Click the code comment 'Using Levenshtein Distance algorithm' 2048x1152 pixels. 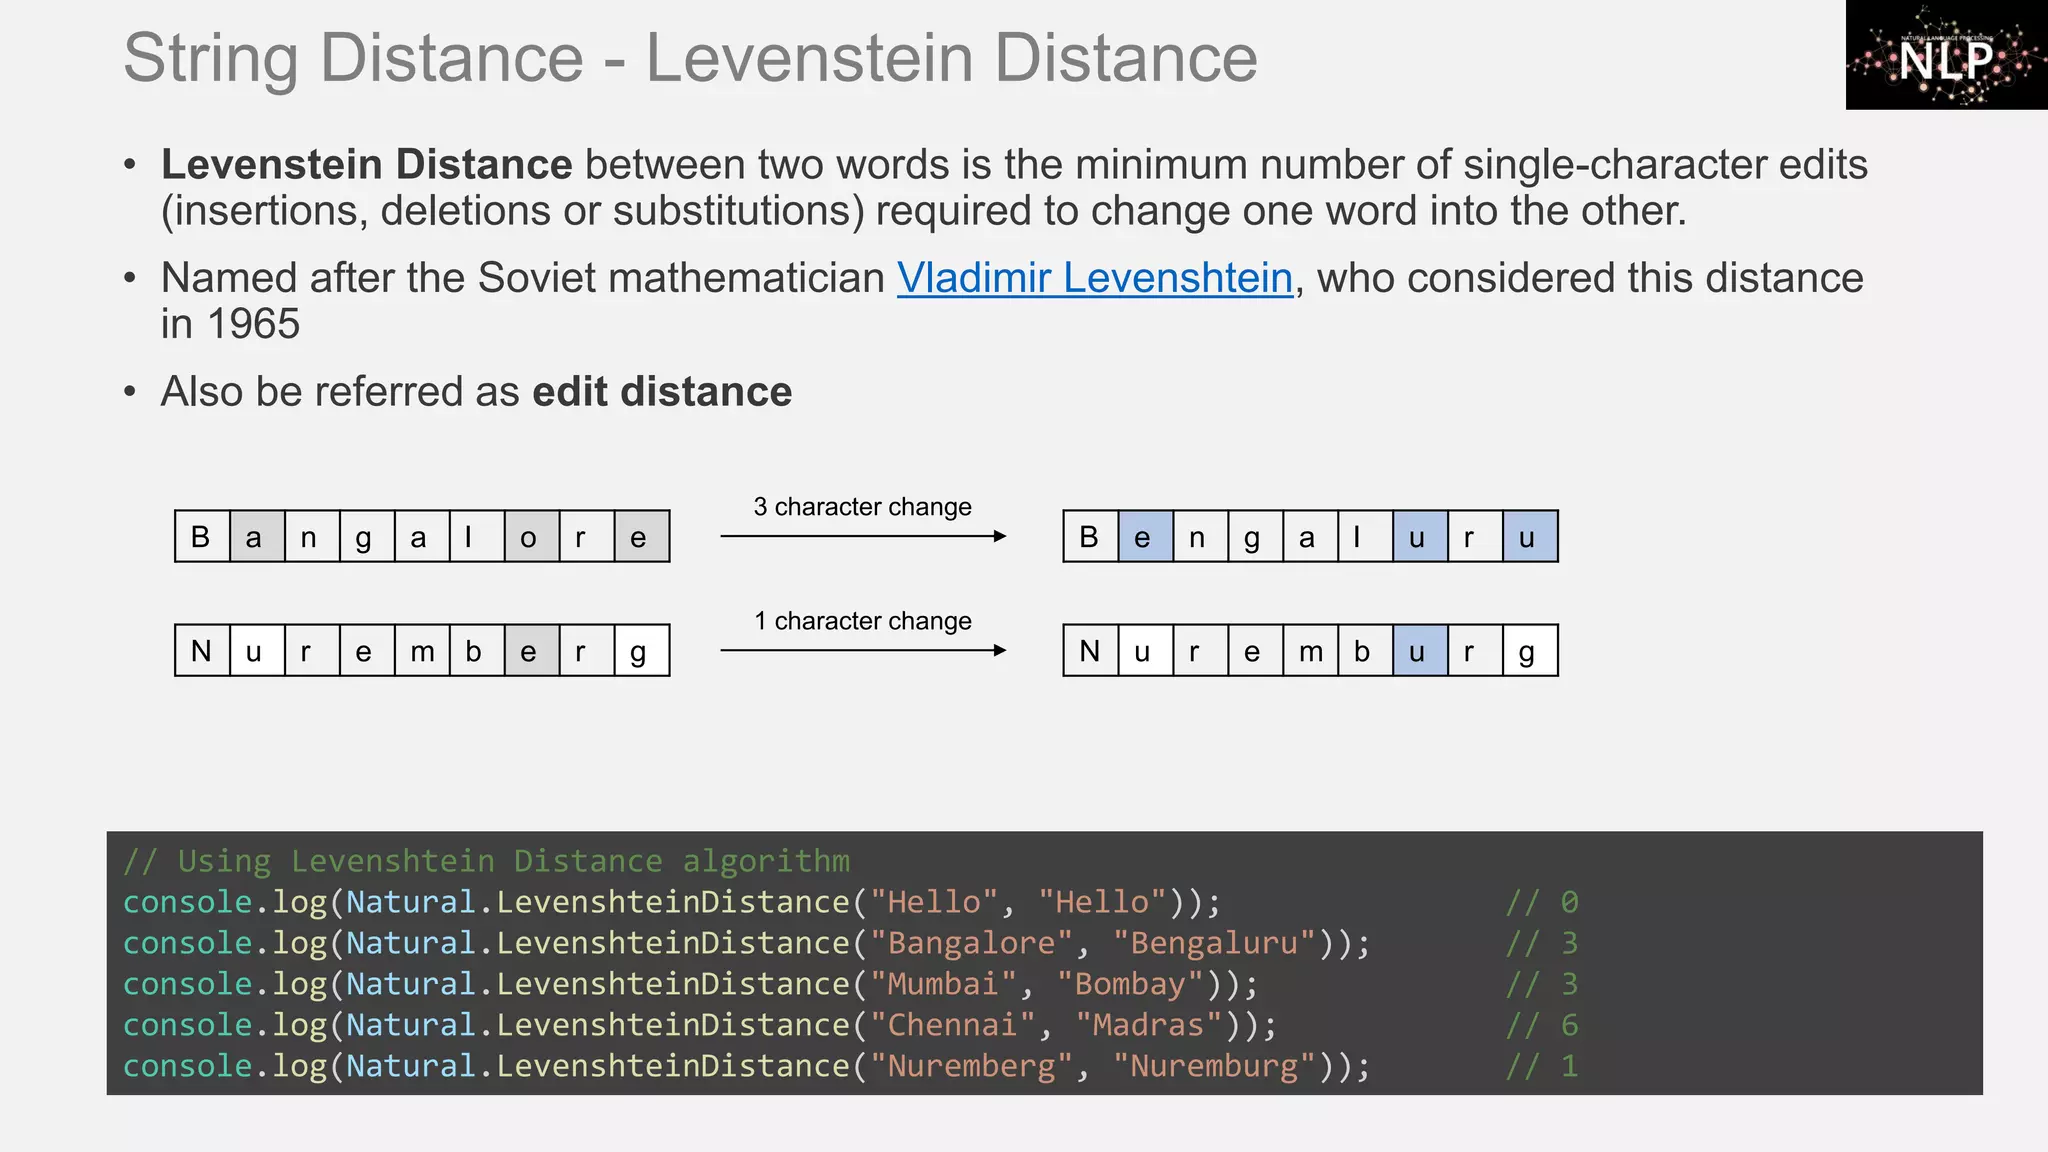point(487,861)
